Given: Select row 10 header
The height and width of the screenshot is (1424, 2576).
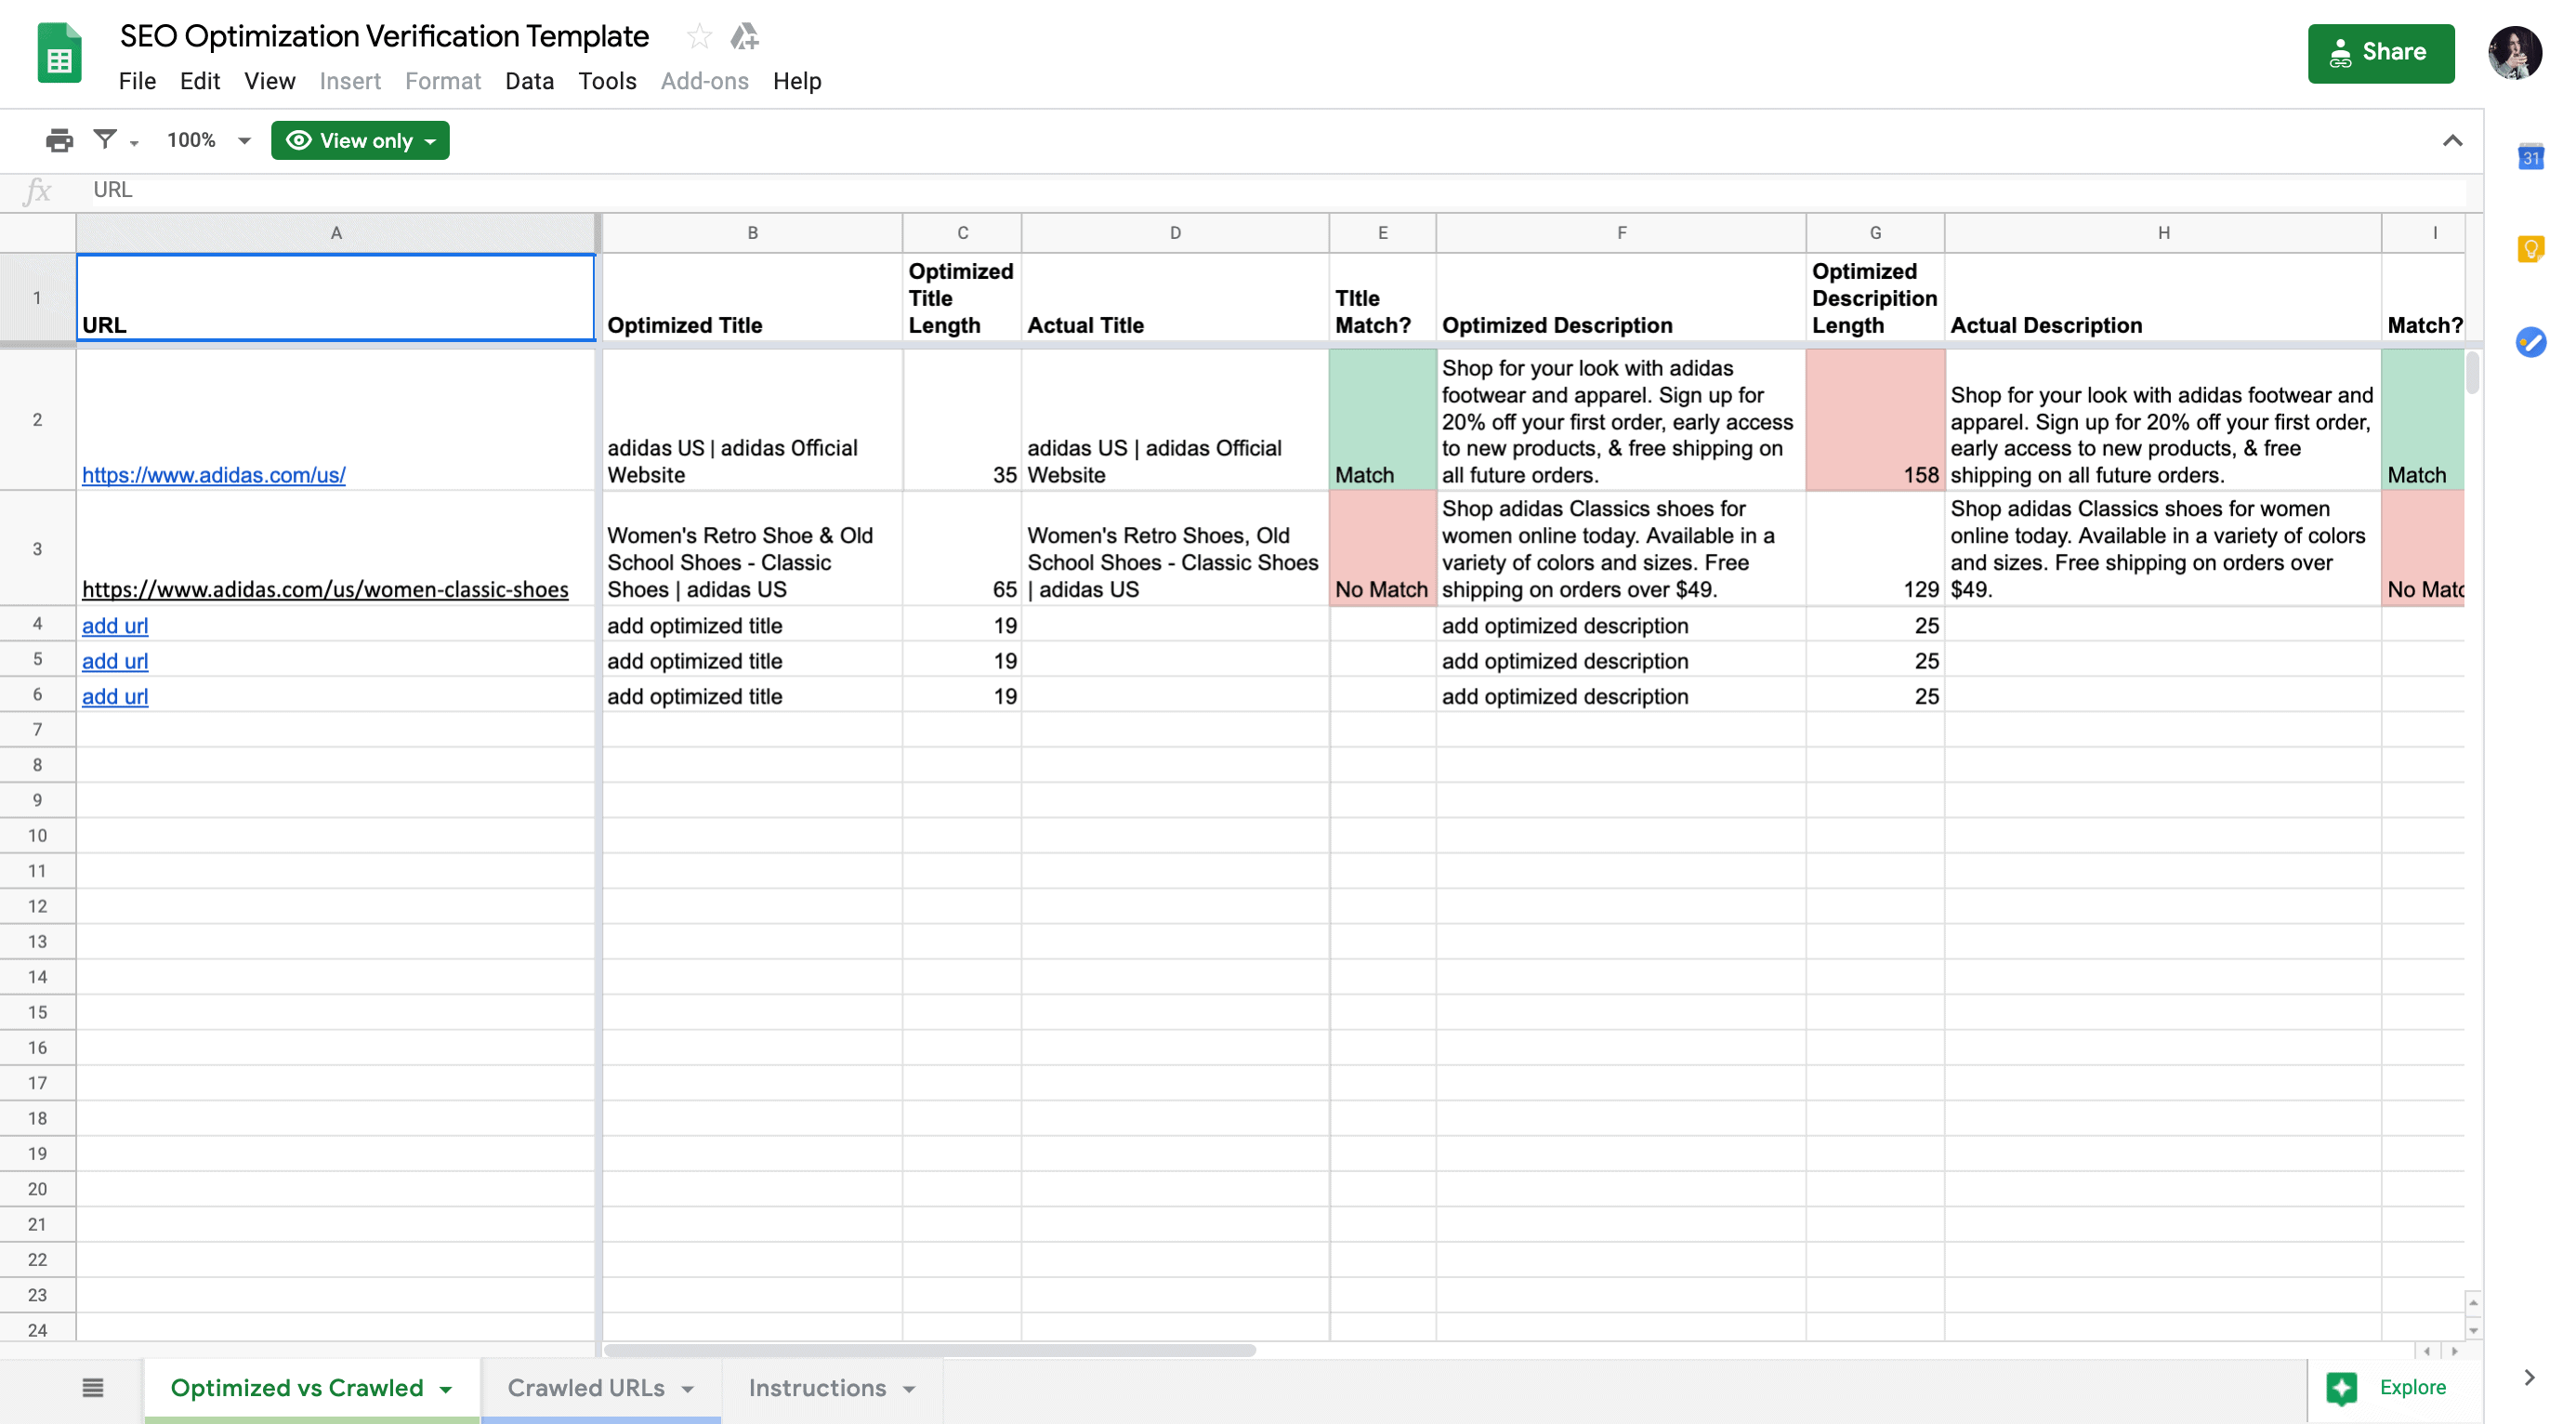Looking at the screenshot, I should coord(38,835).
